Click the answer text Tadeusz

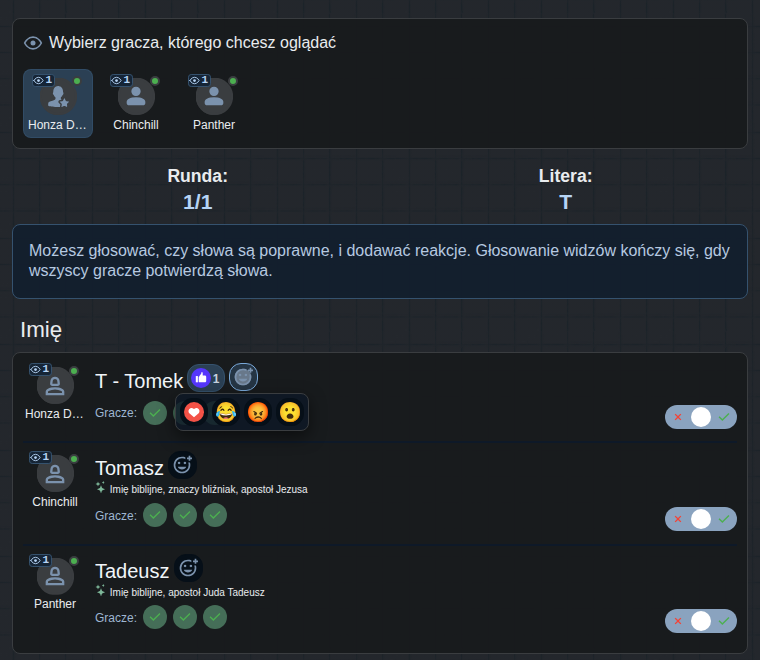pos(132,571)
